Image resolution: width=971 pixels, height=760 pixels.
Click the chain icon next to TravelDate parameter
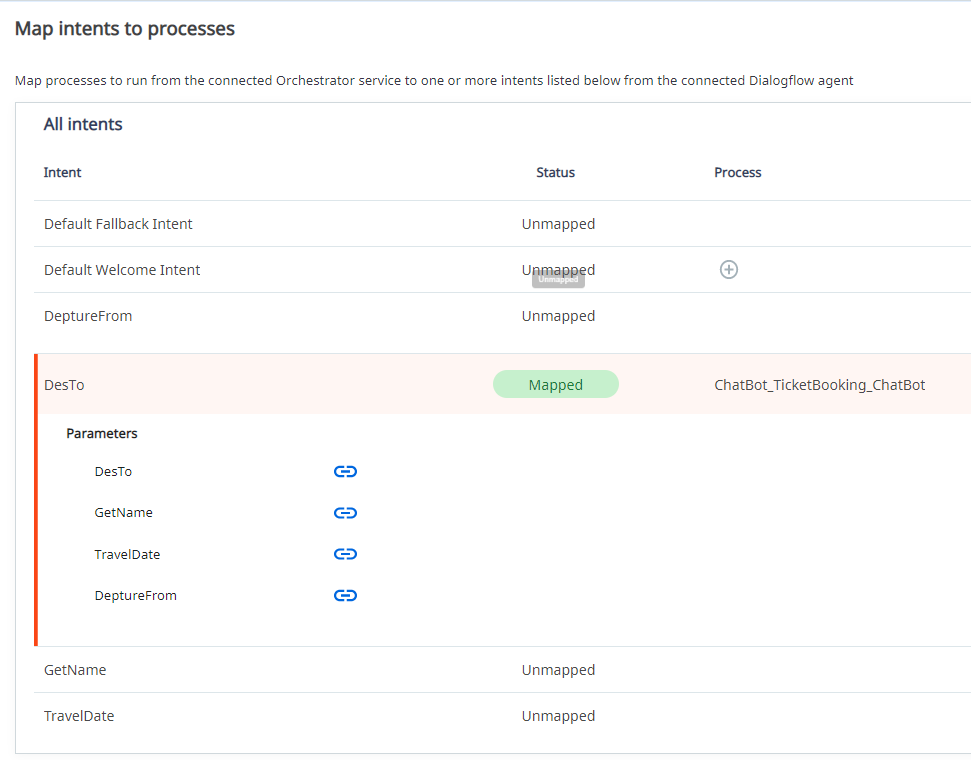[x=345, y=554]
